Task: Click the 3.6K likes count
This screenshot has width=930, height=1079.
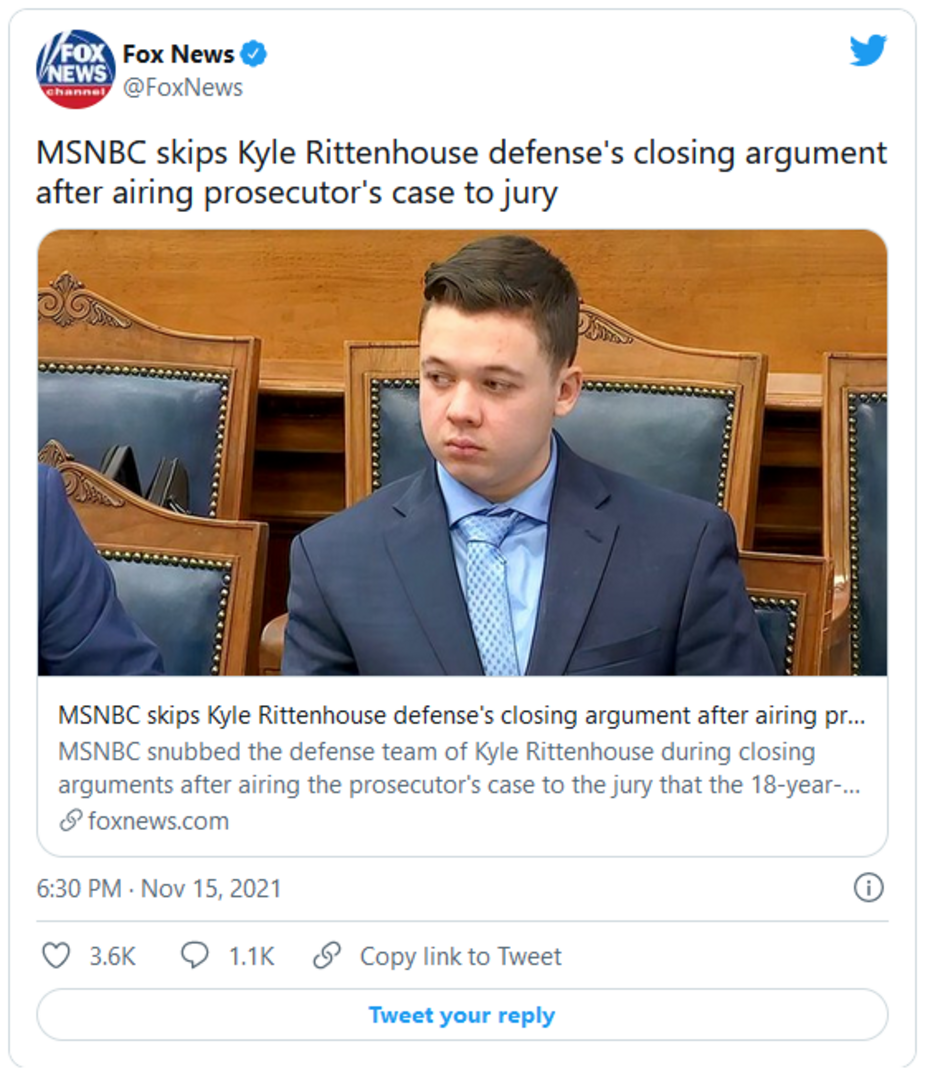Action: point(112,956)
